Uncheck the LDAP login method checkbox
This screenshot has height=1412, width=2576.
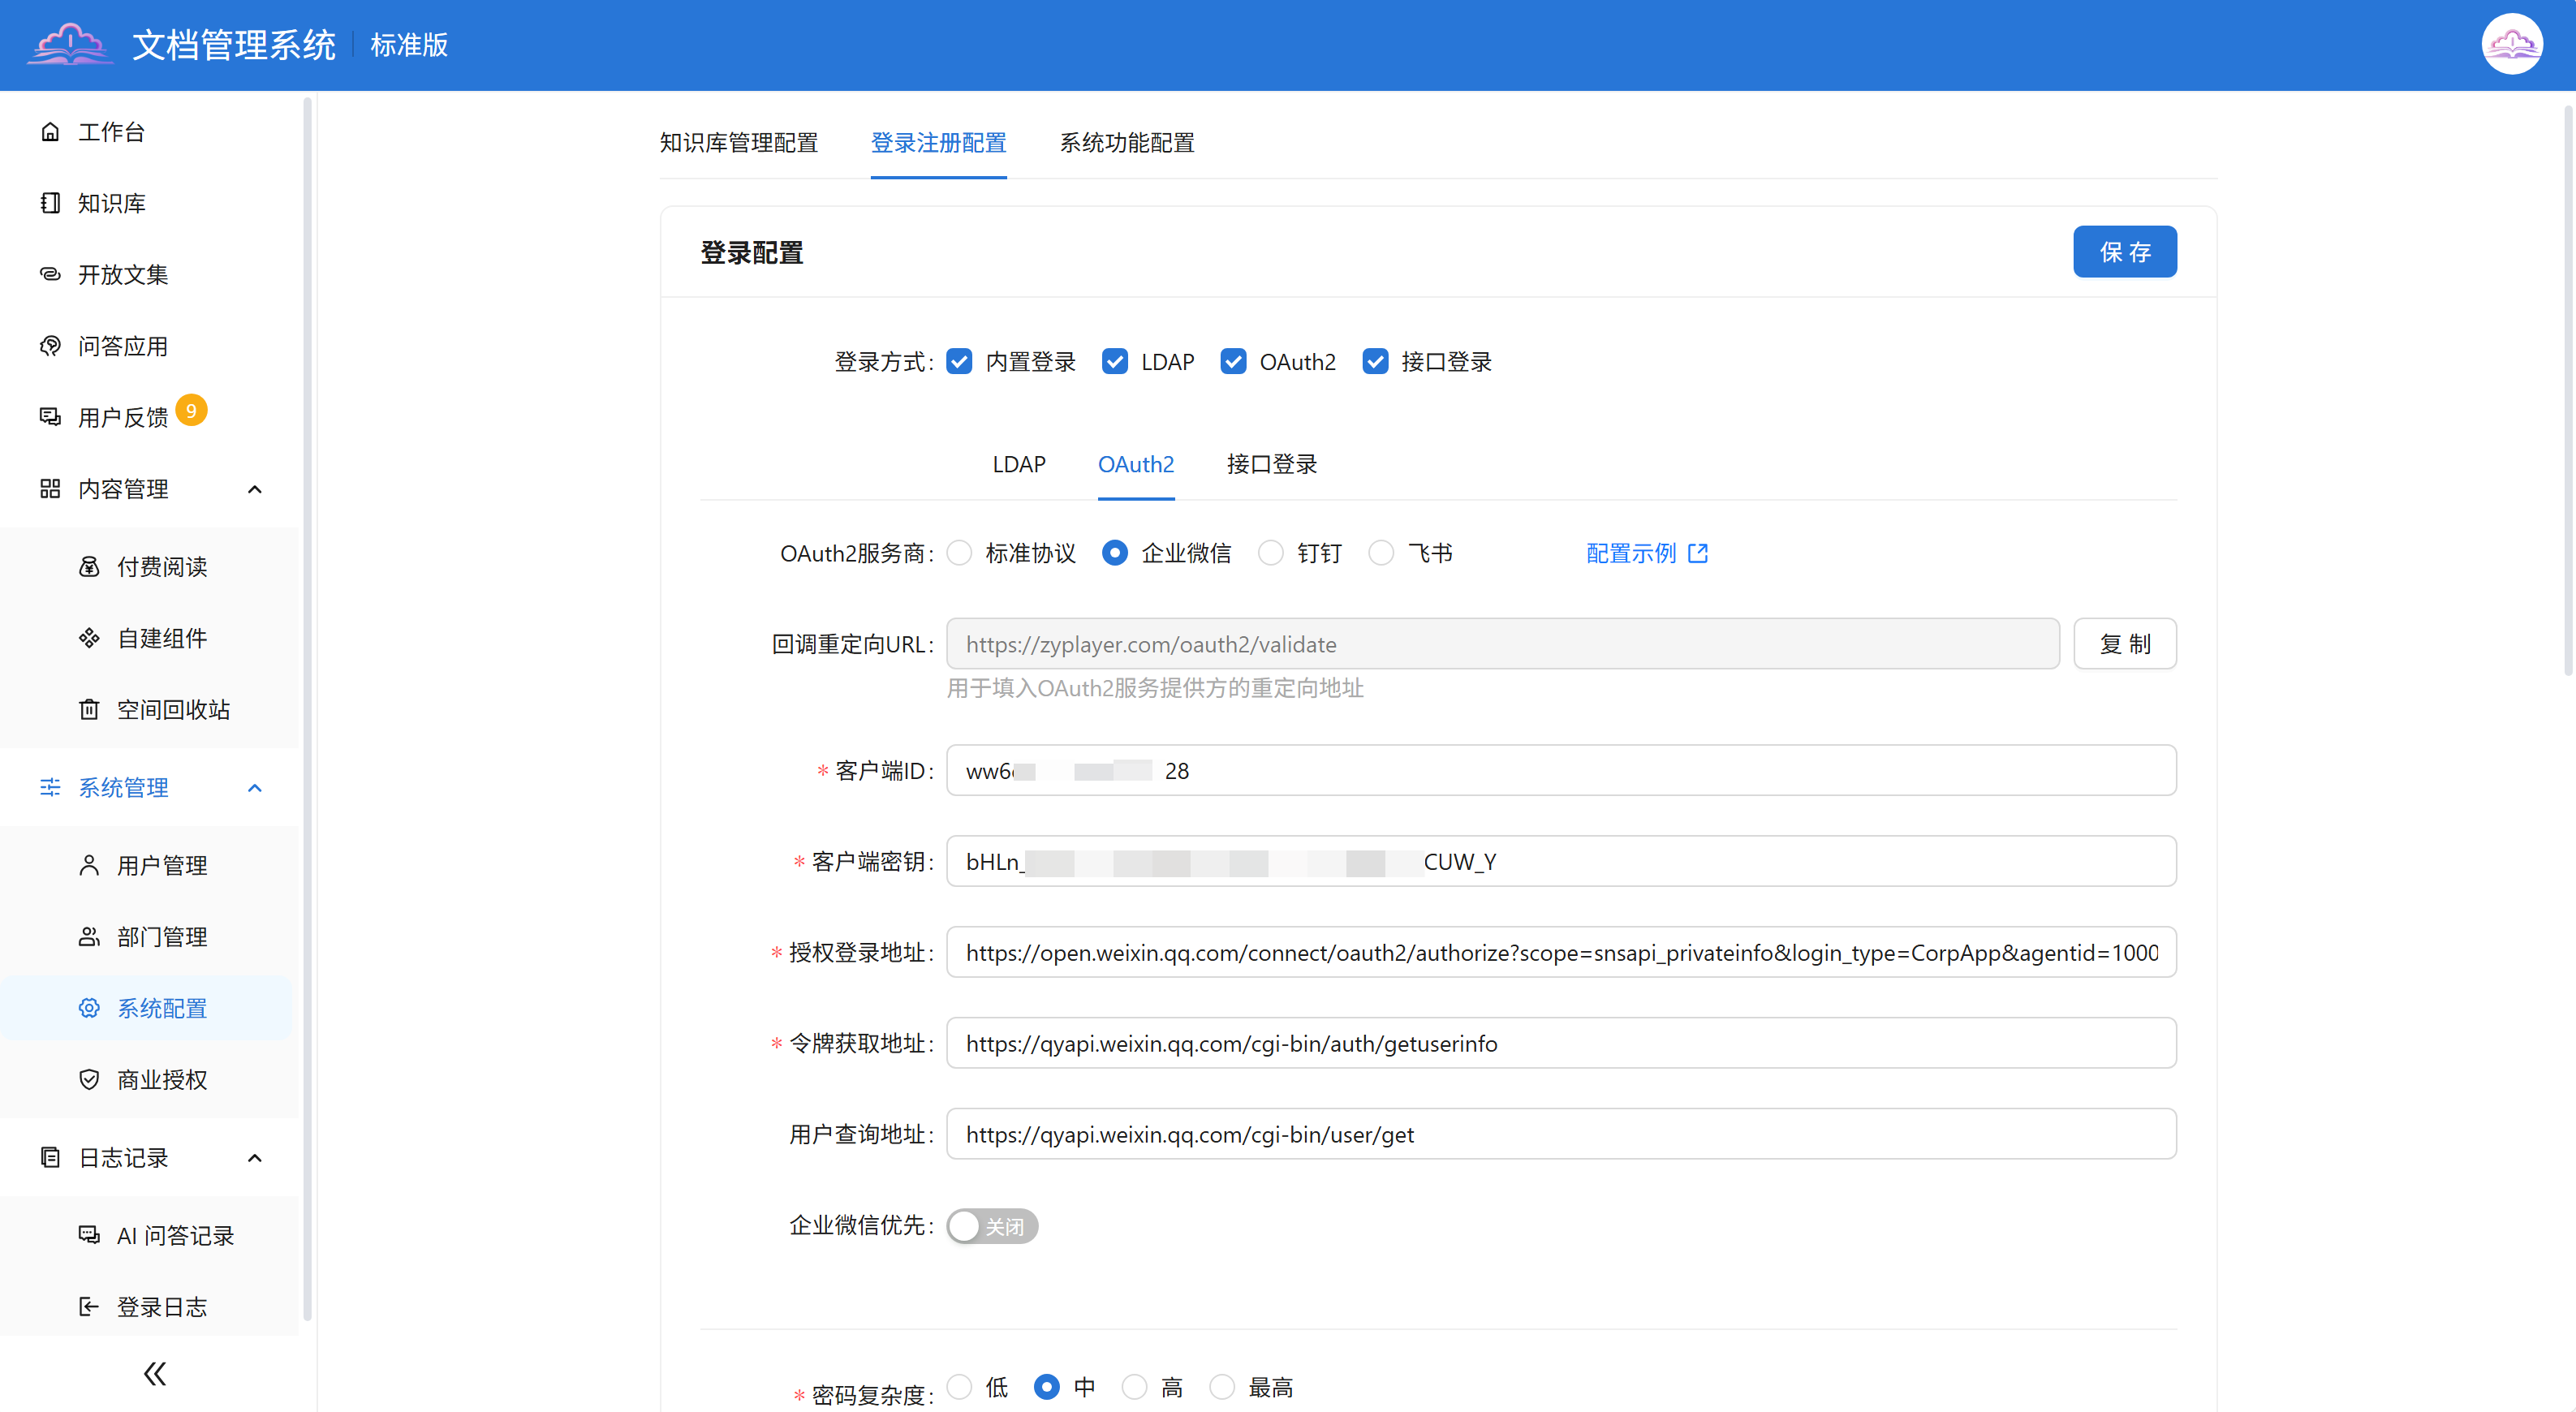tap(1114, 362)
